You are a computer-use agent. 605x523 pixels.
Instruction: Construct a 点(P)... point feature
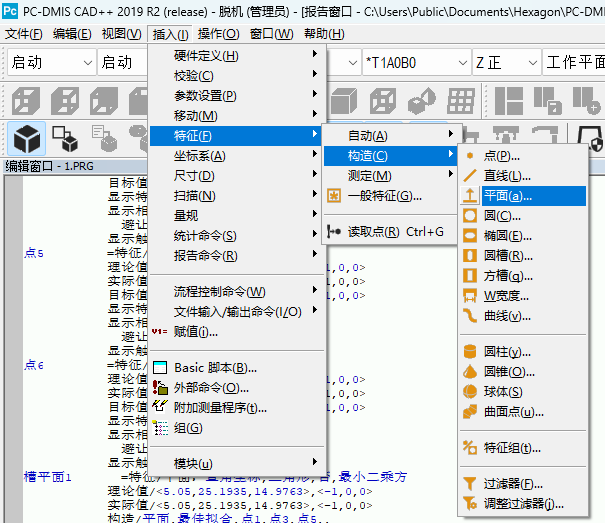(523, 156)
